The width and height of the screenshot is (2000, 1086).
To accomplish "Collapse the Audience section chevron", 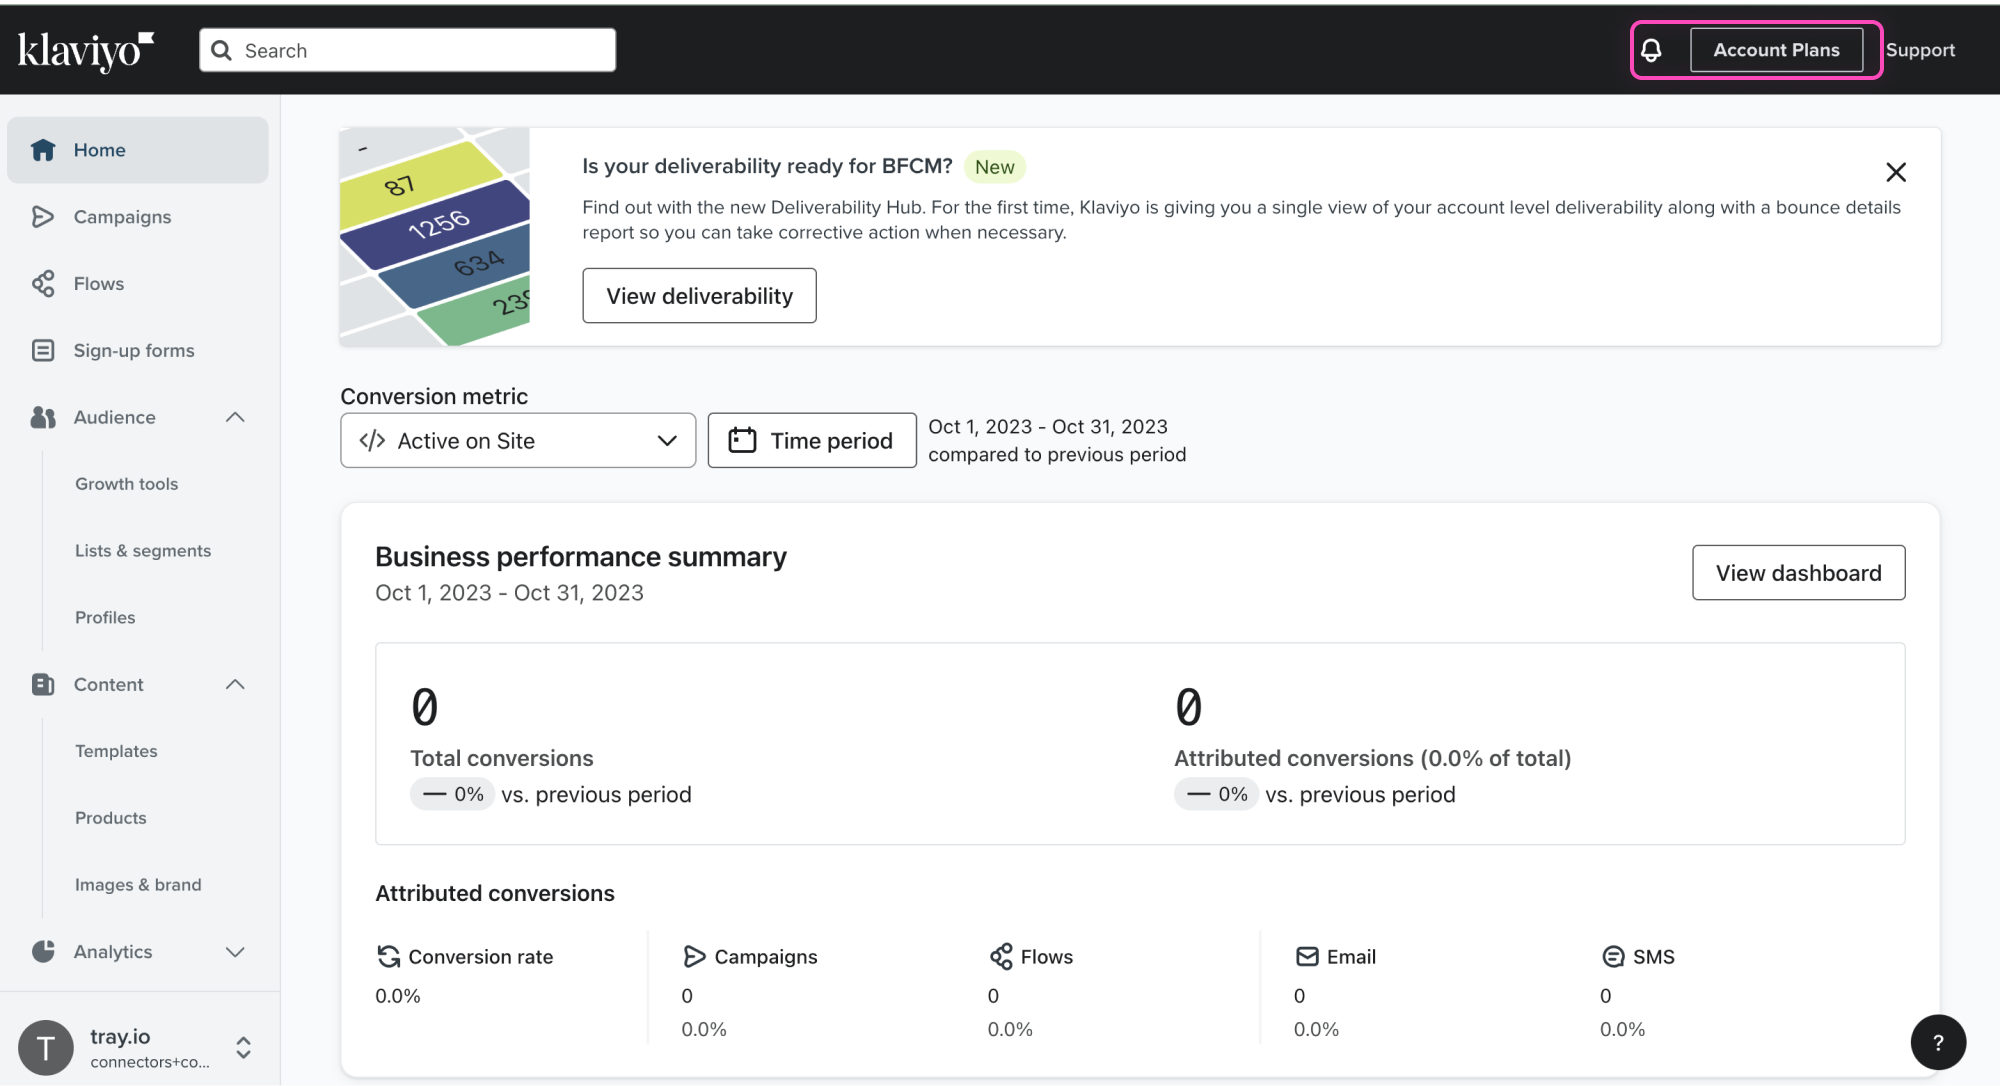I will (x=235, y=417).
